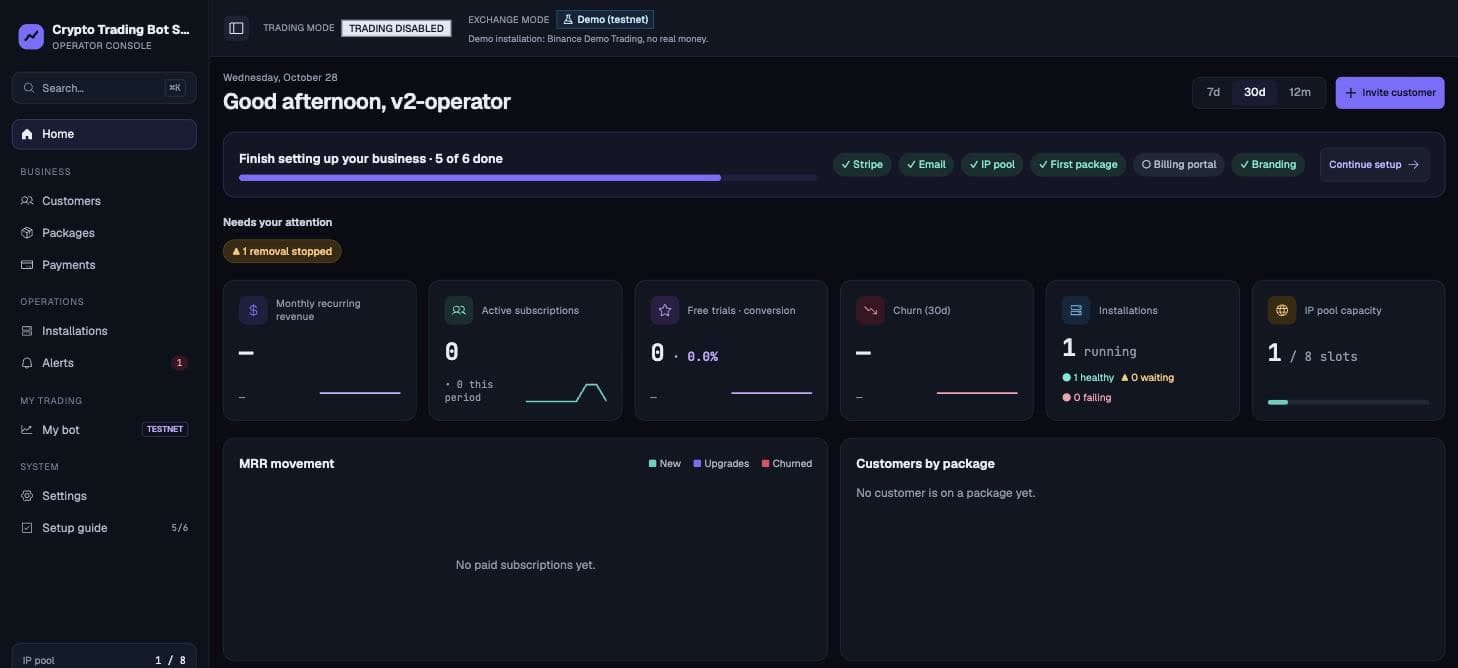Click the Continue setup button
Viewport: 1458px width, 668px height.
click(1374, 165)
